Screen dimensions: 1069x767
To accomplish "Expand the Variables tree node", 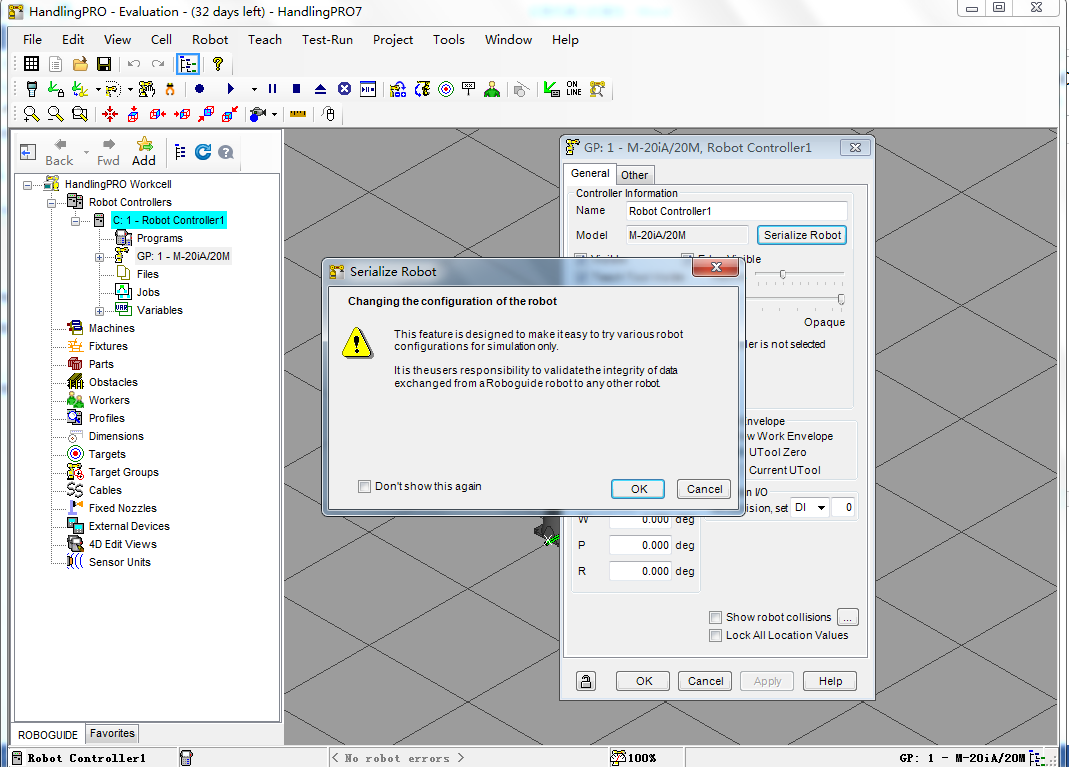I will tap(100, 311).
